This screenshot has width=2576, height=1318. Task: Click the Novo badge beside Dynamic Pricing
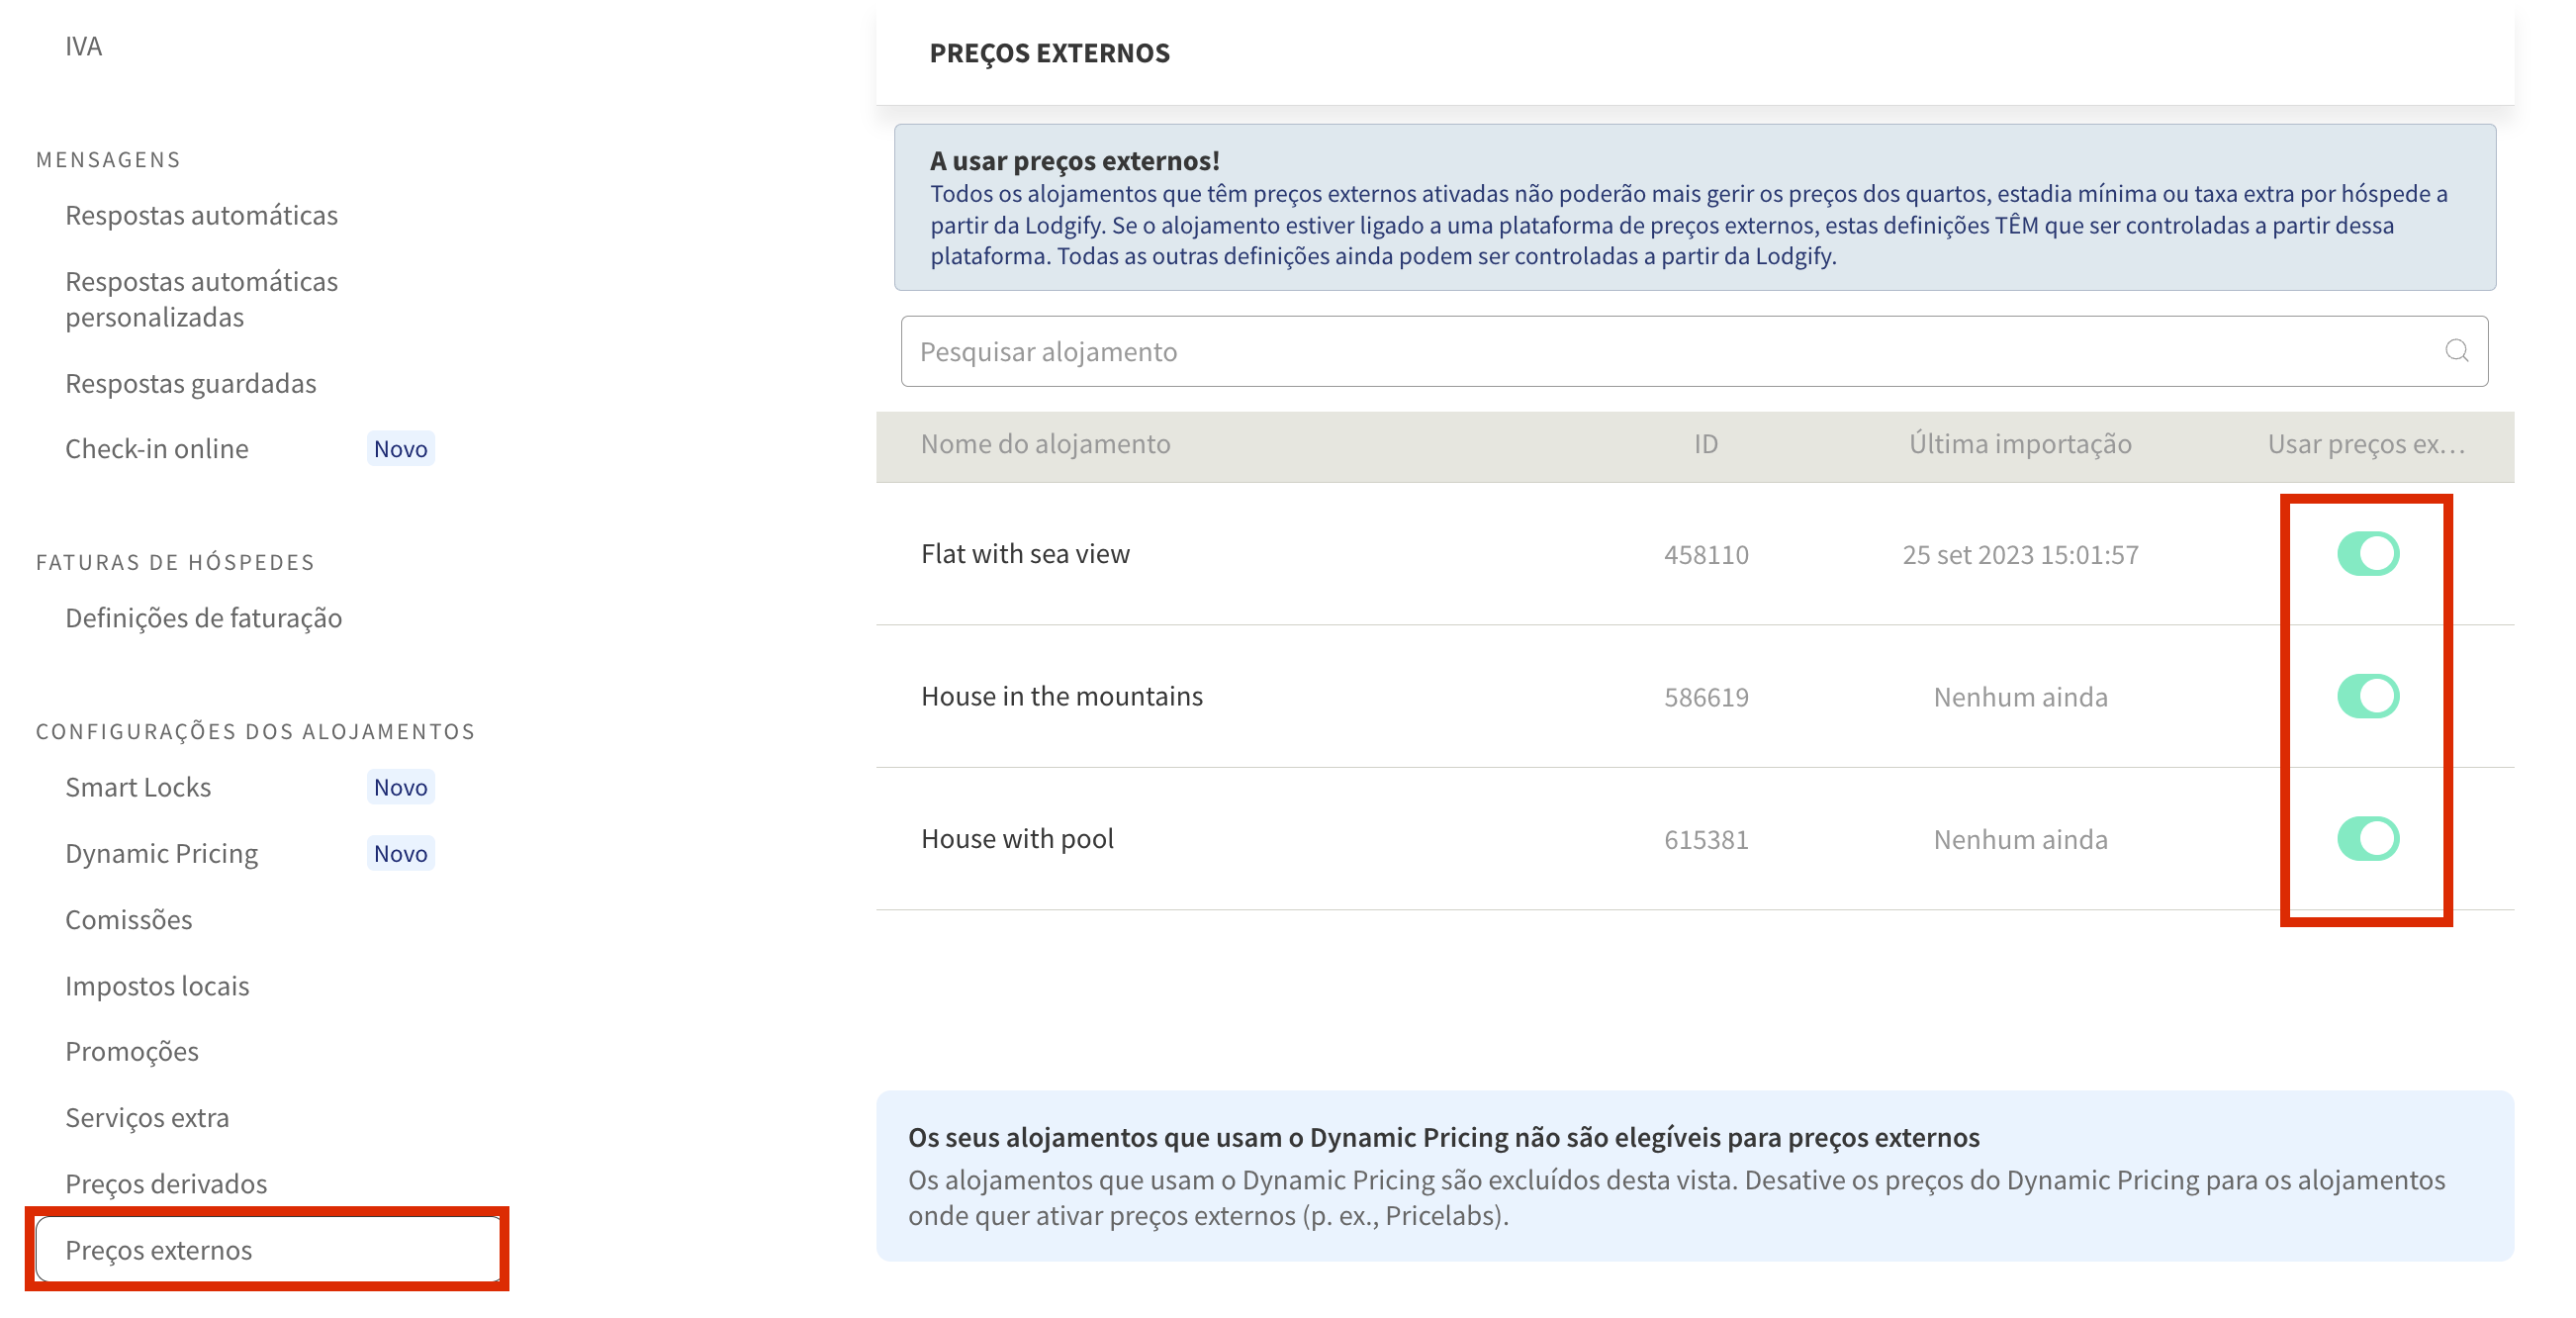coord(400,853)
